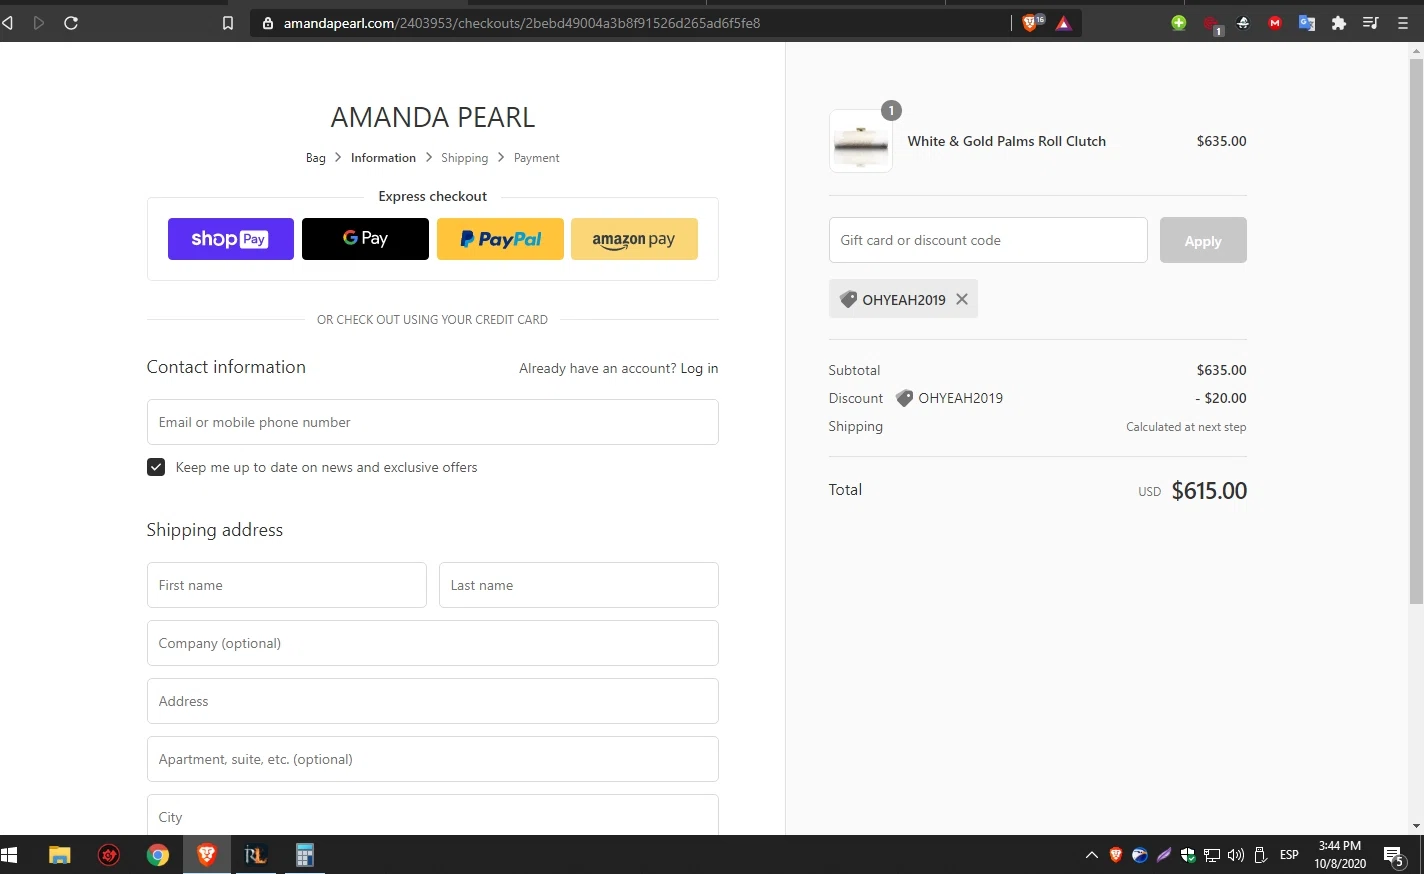Click the Shop Pay express checkout button
The width and height of the screenshot is (1424, 874).
pos(230,239)
